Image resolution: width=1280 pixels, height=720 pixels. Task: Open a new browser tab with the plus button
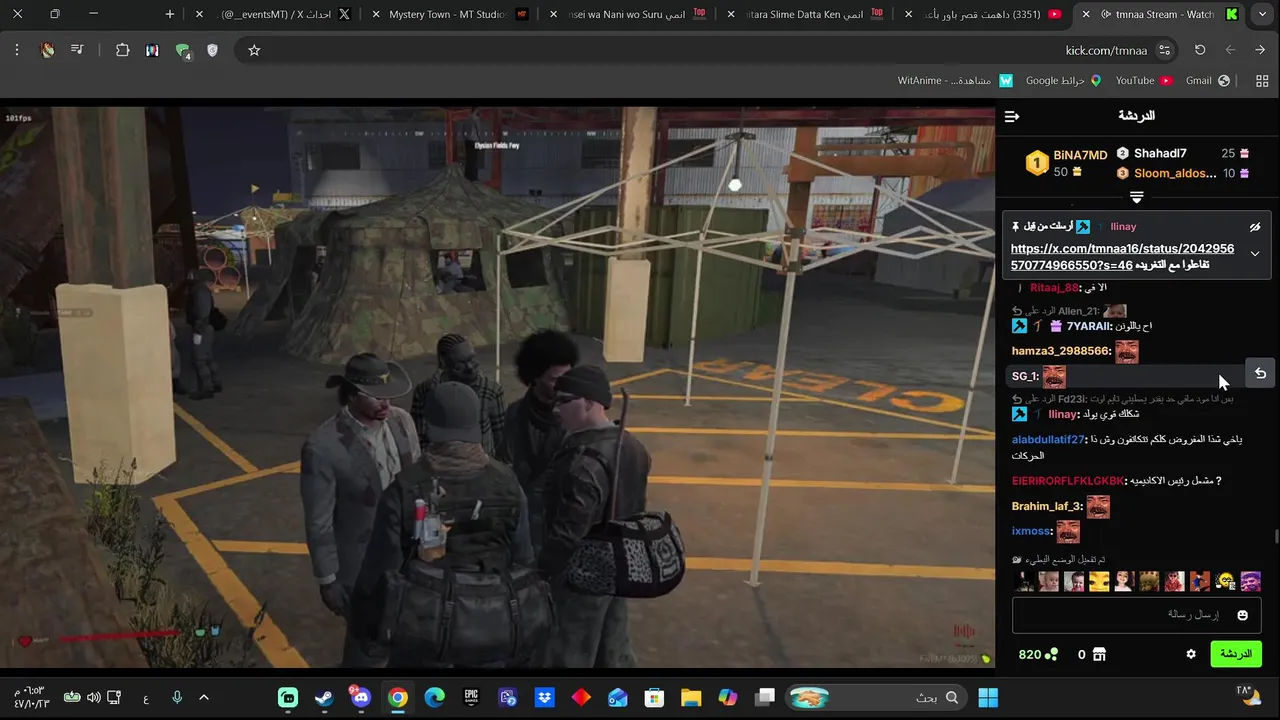[170, 14]
